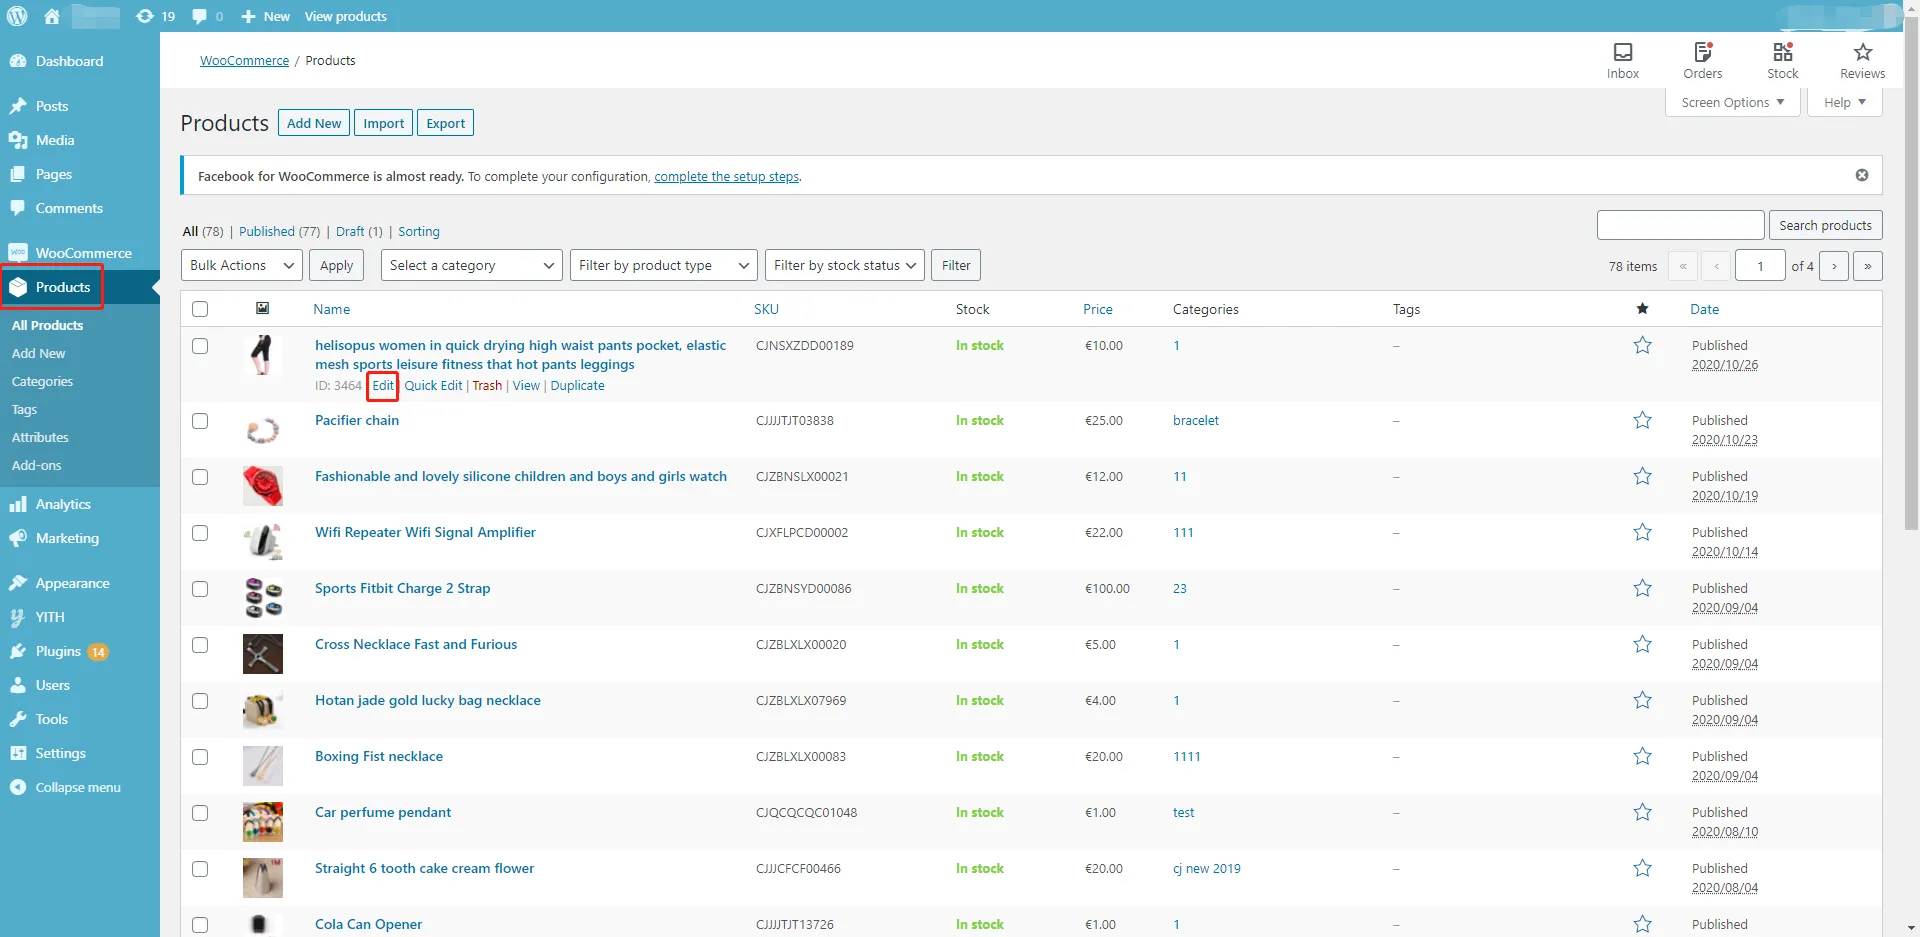Tick the select-all products checkbox
This screenshot has height=937, width=1920.
(200, 309)
